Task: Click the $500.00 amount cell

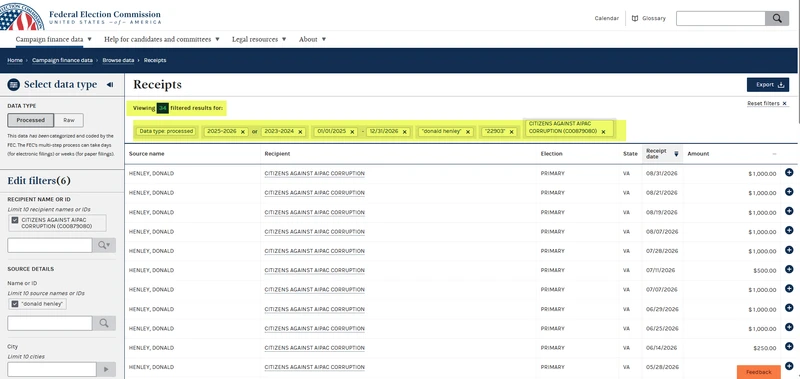Action: [764, 271]
